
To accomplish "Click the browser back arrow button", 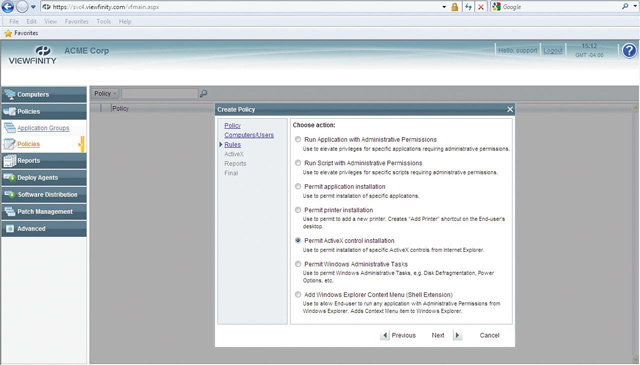I will [x=8, y=7].
